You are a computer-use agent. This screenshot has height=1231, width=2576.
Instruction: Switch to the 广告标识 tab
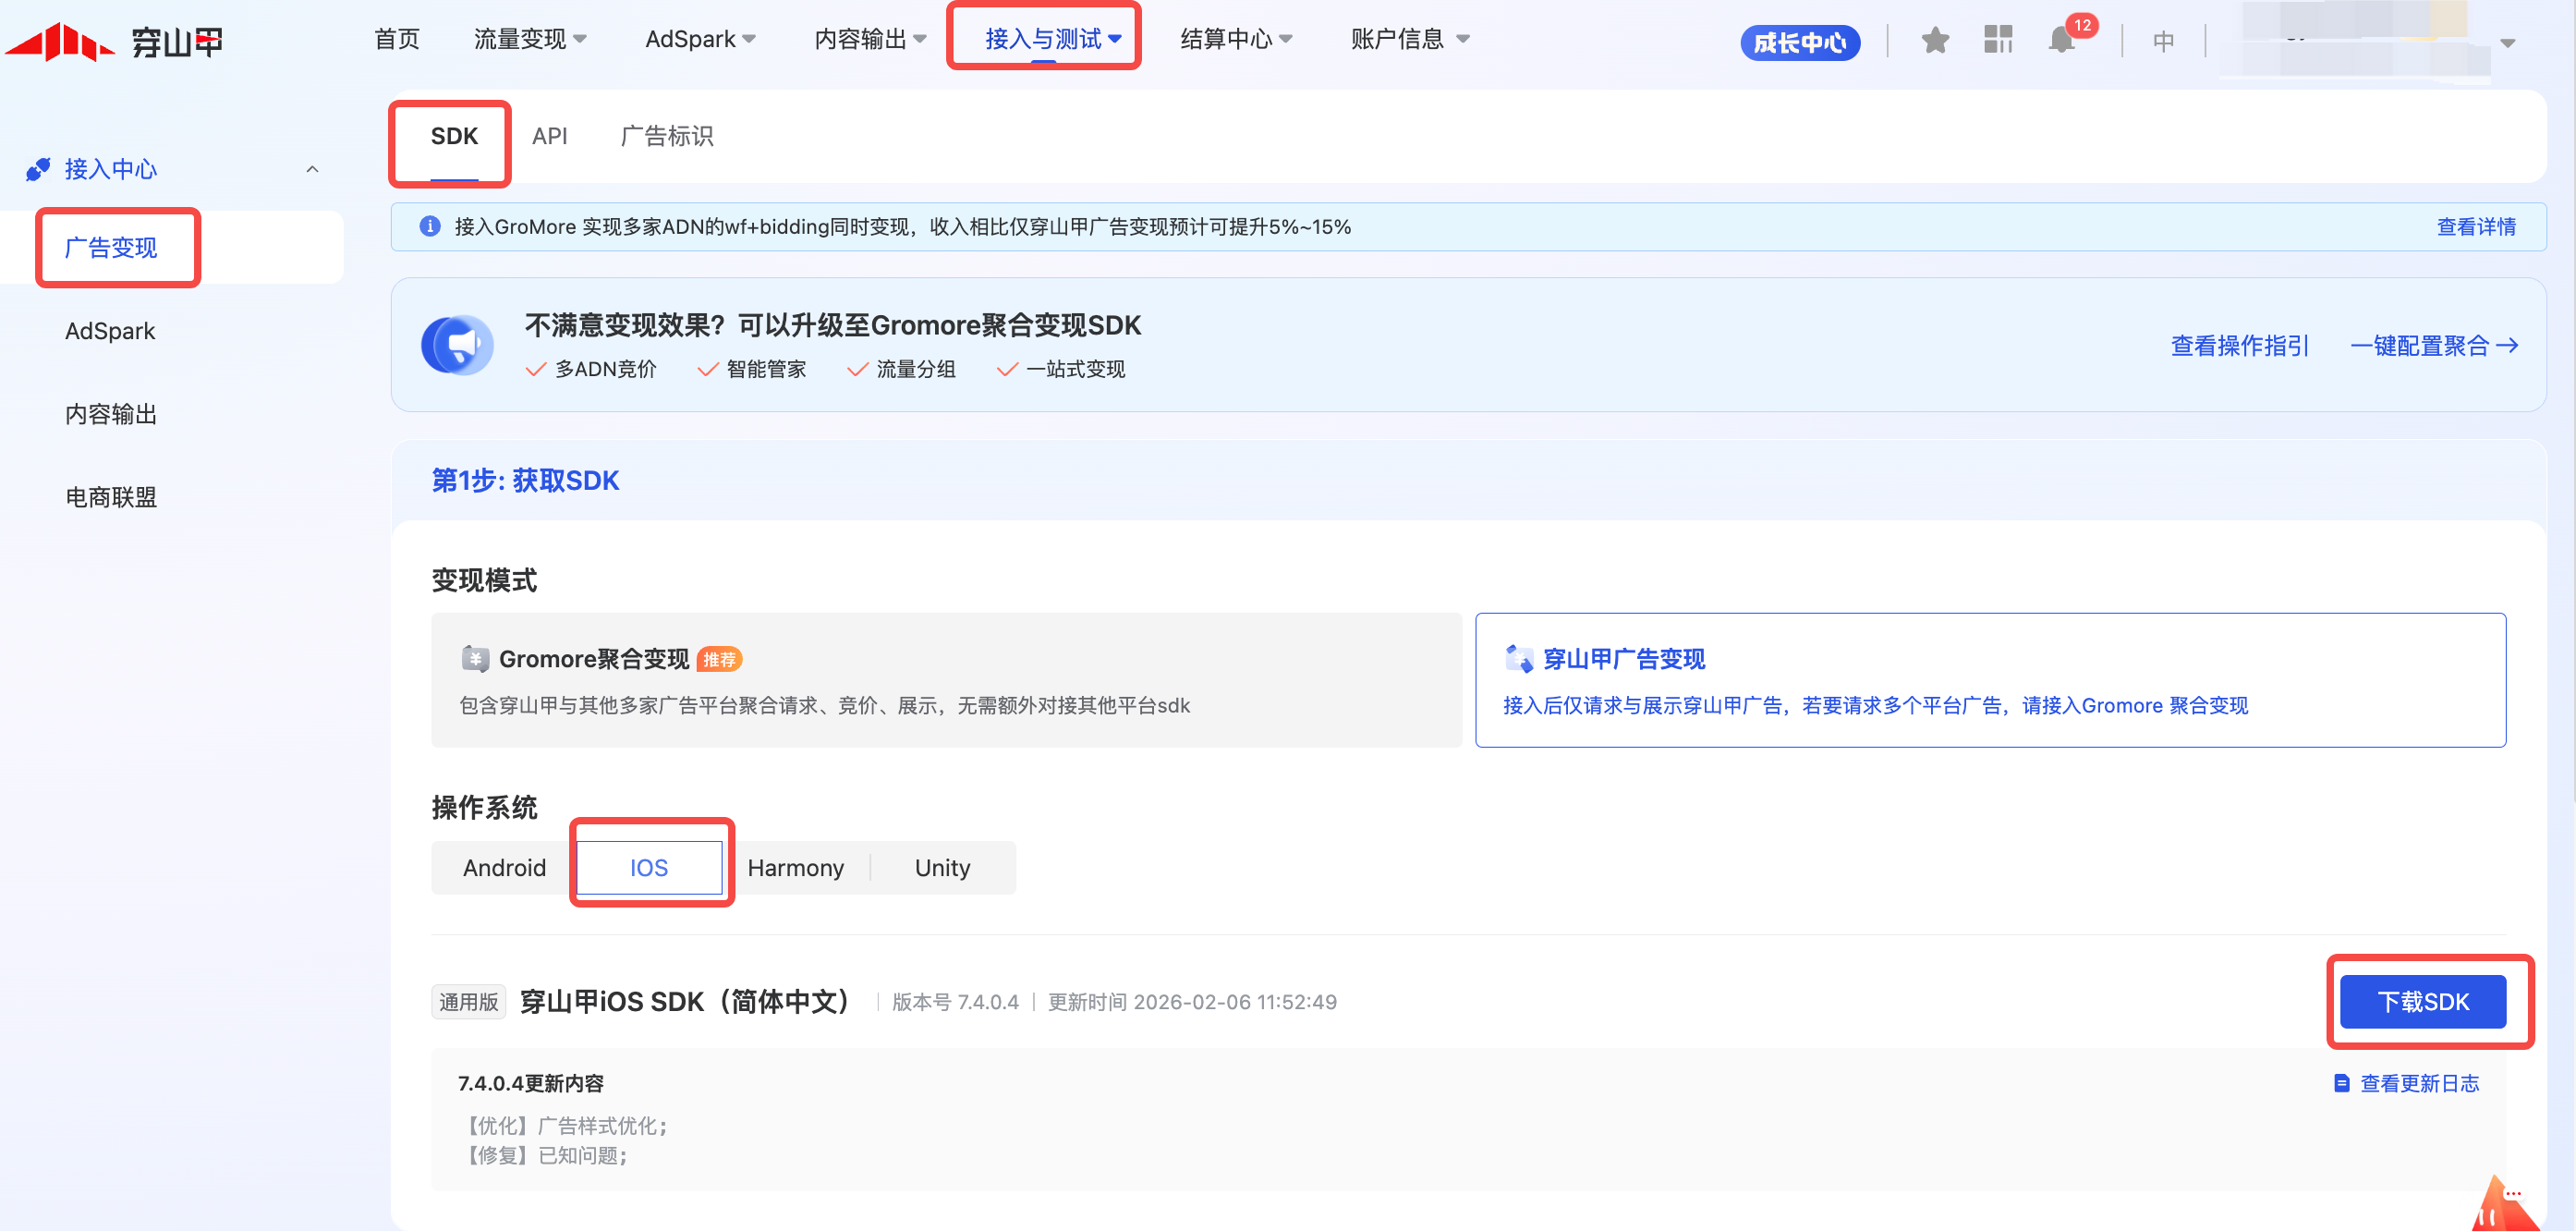click(x=666, y=136)
